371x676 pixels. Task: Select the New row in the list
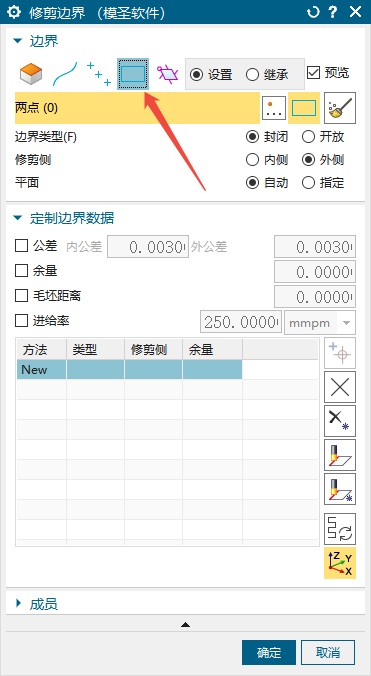(129, 370)
